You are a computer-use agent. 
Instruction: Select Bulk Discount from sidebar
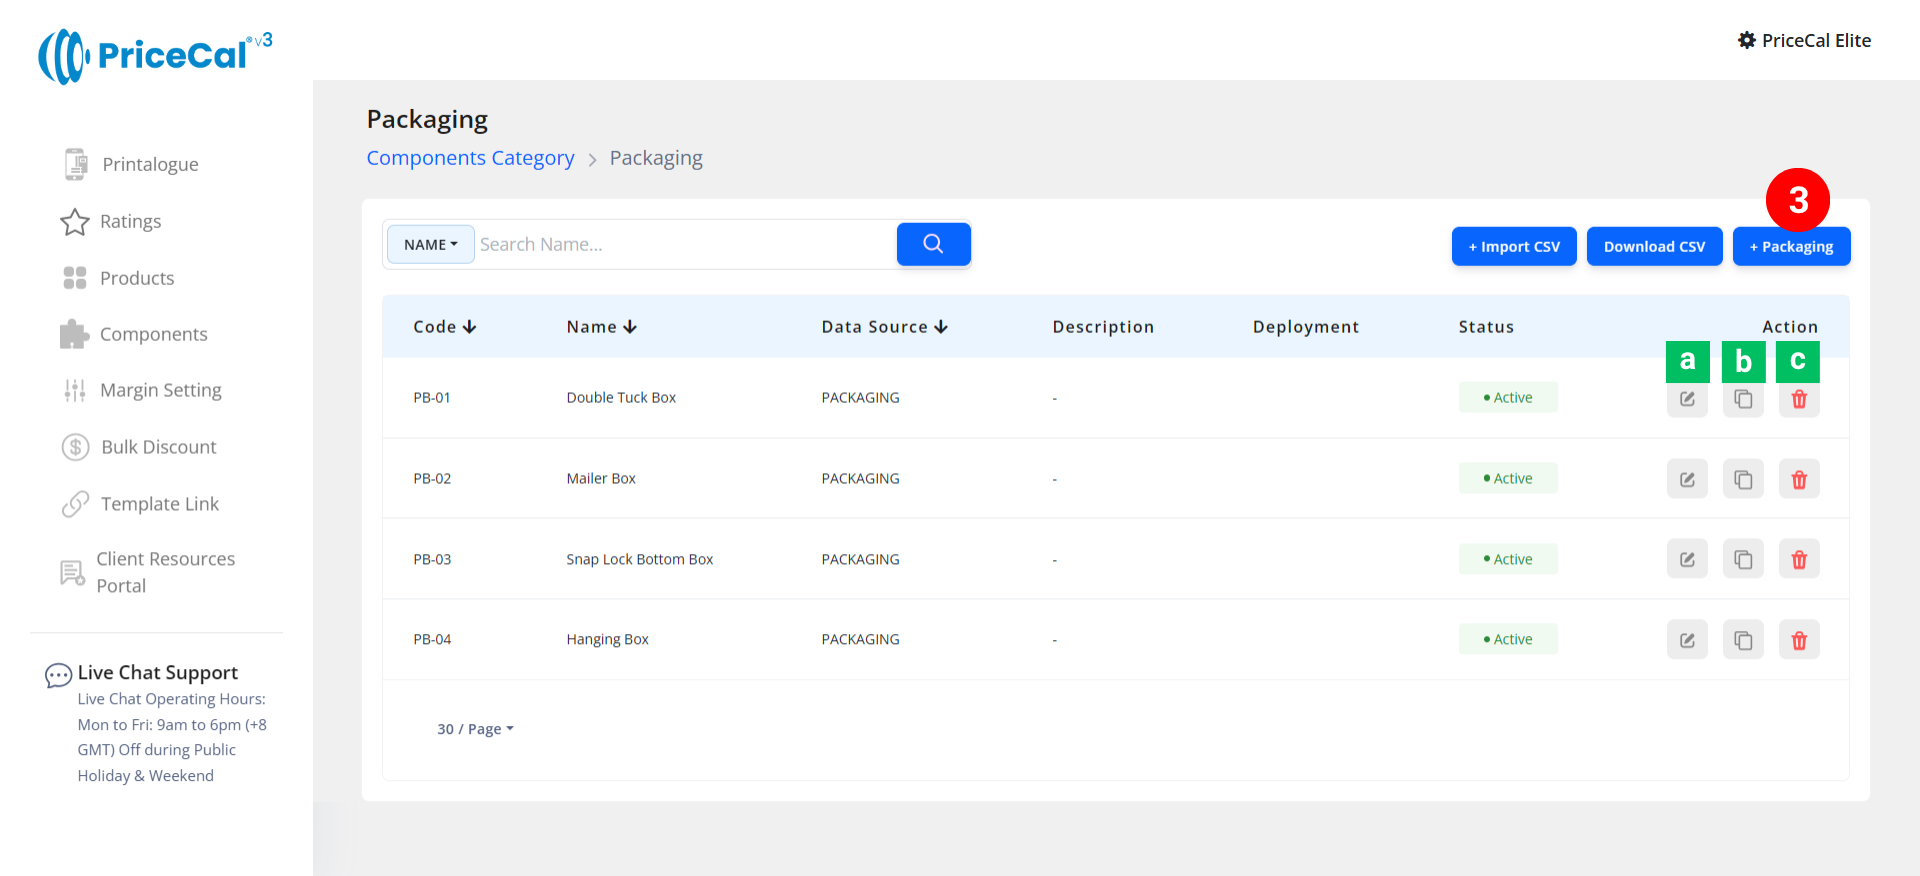(x=158, y=447)
